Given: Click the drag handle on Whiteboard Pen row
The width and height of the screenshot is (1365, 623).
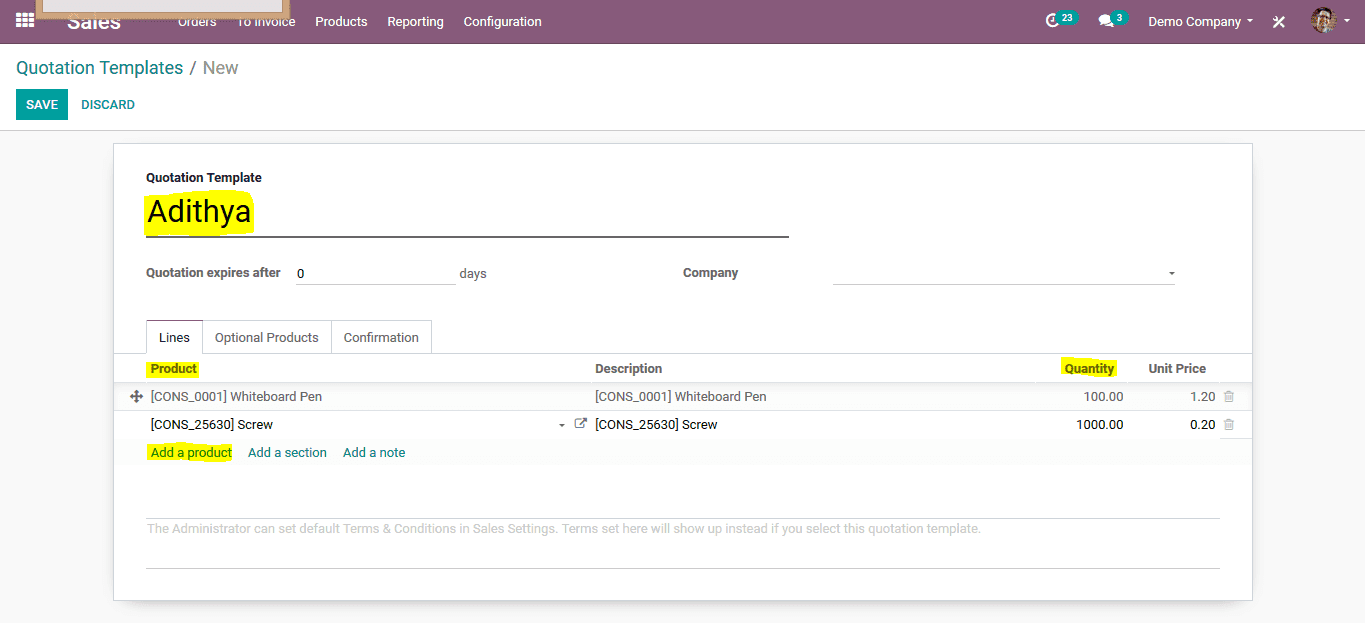Looking at the screenshot, I should tap(137, 397).
